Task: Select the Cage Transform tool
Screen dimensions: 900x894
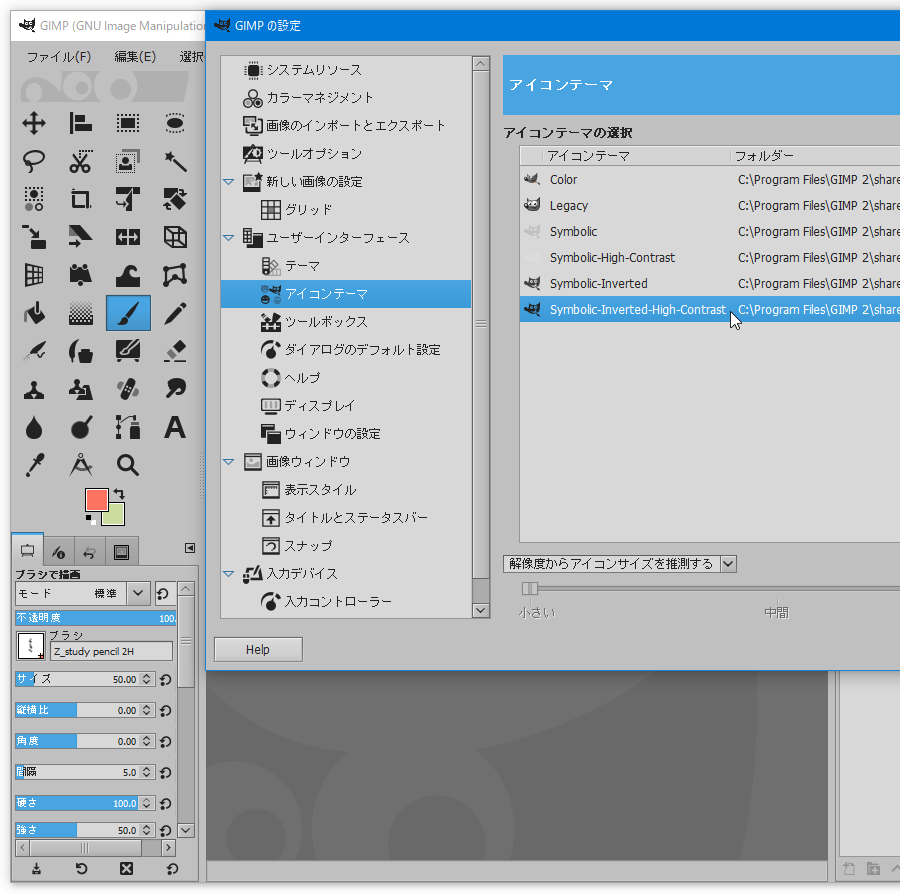Action: click(x=174, y=275)
